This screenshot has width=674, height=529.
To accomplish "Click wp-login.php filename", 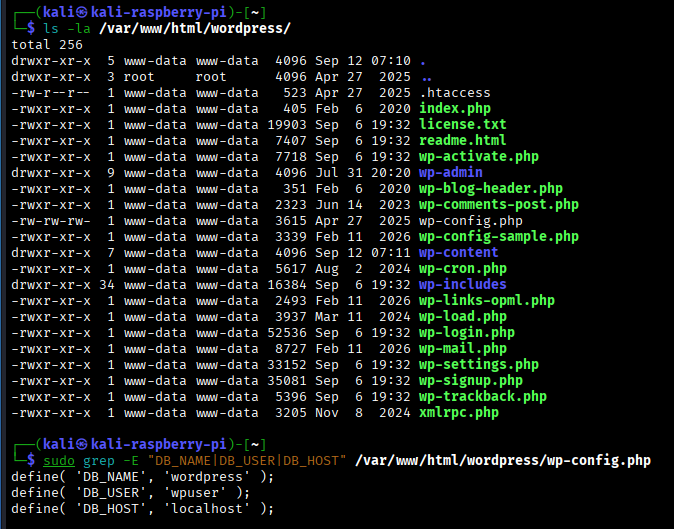I will tap(466, 333).
